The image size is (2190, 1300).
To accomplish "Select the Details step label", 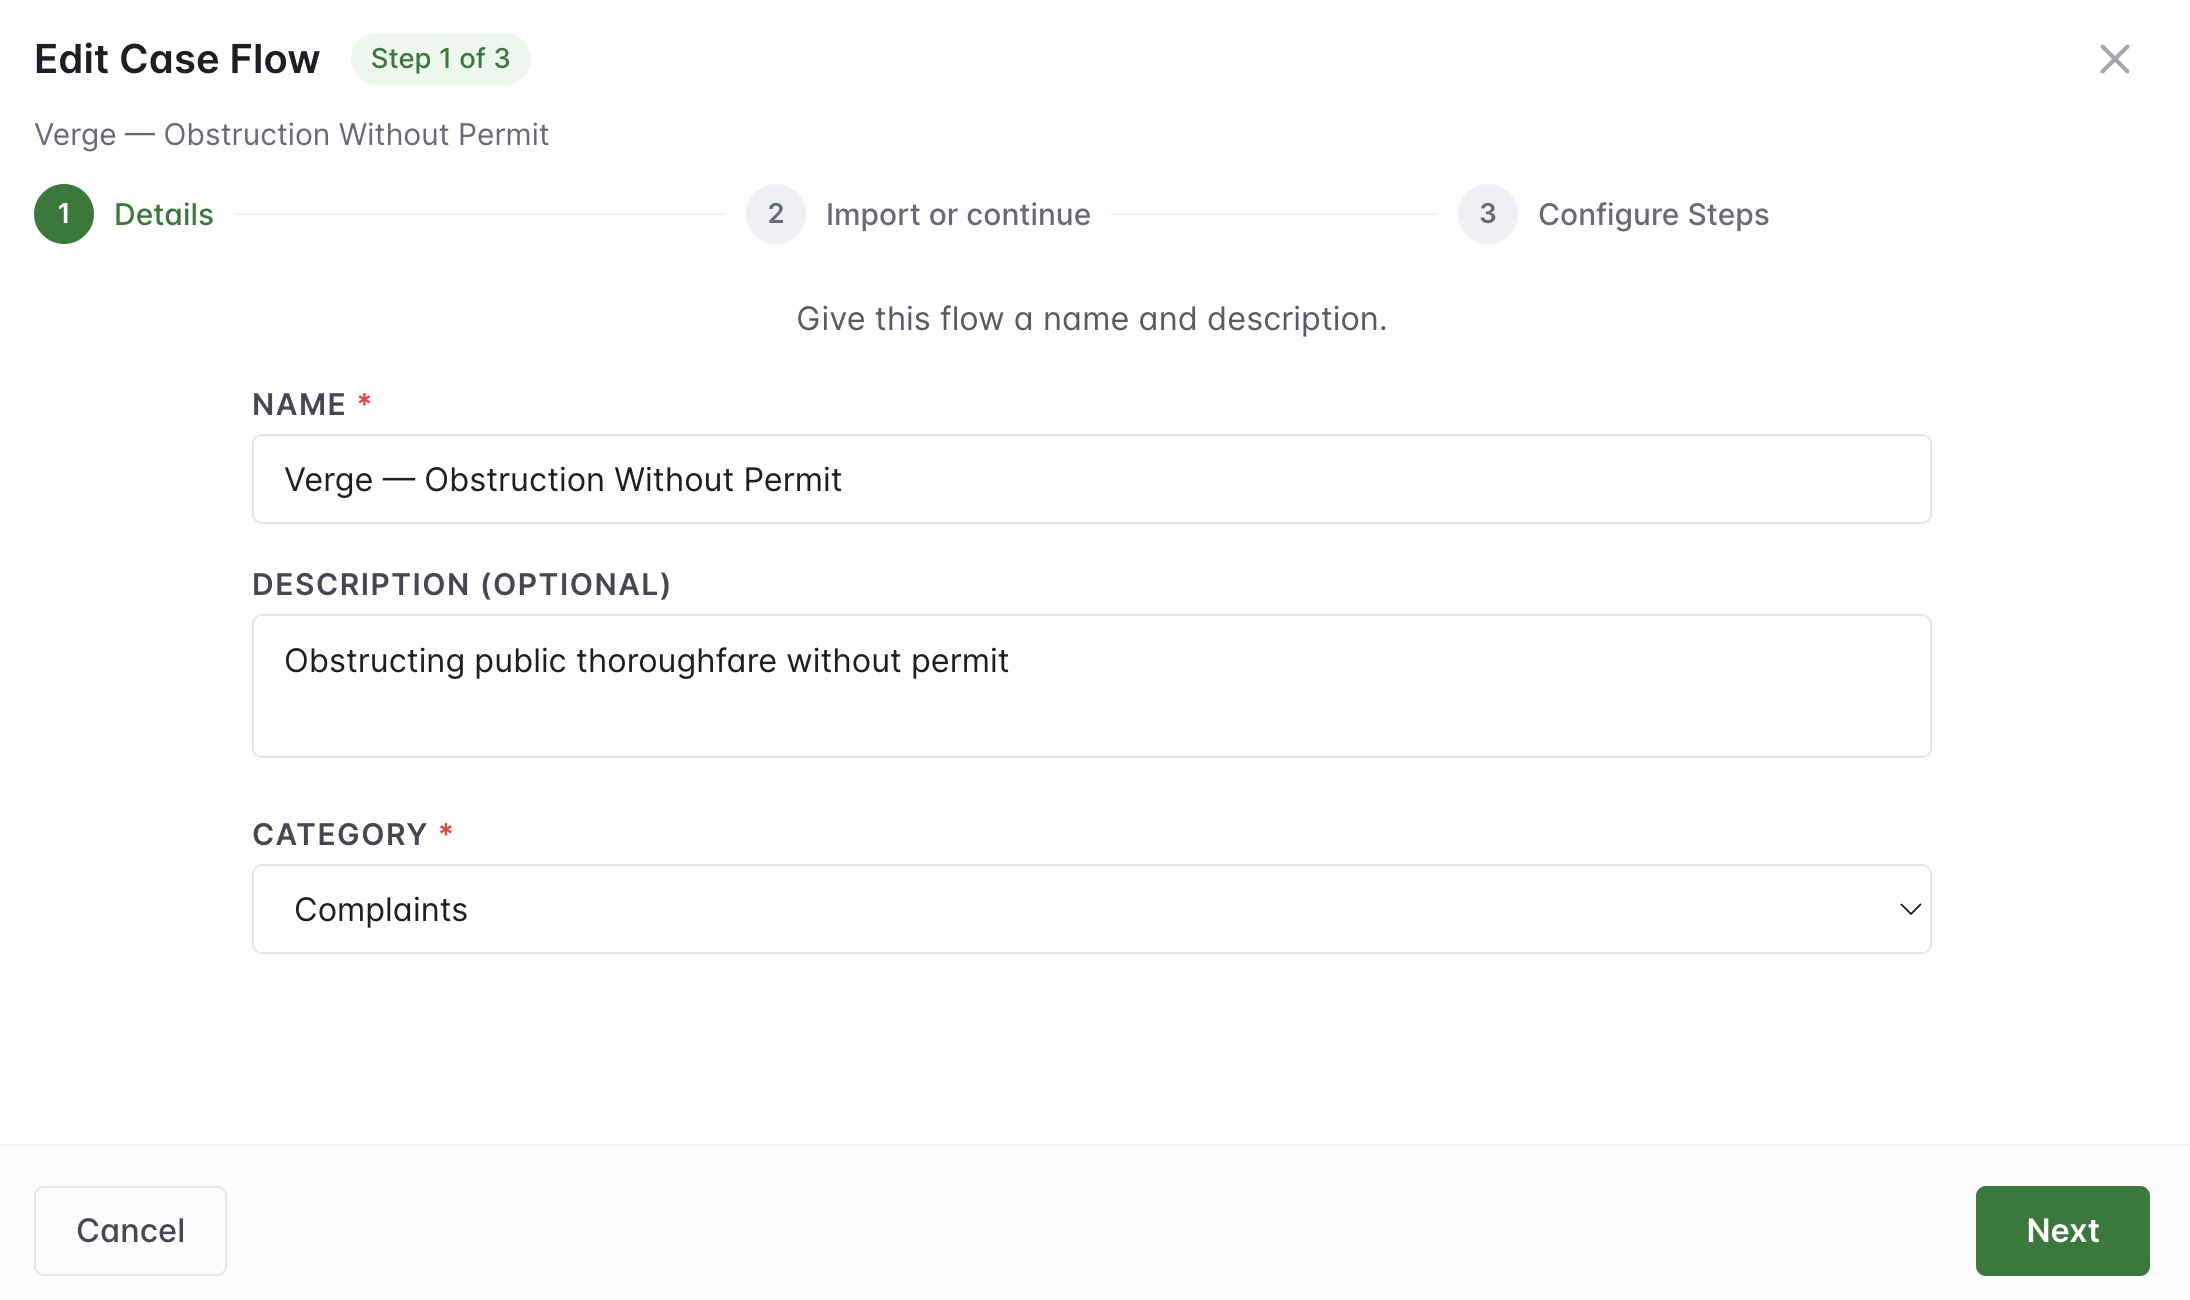I will tap(164, 214).
